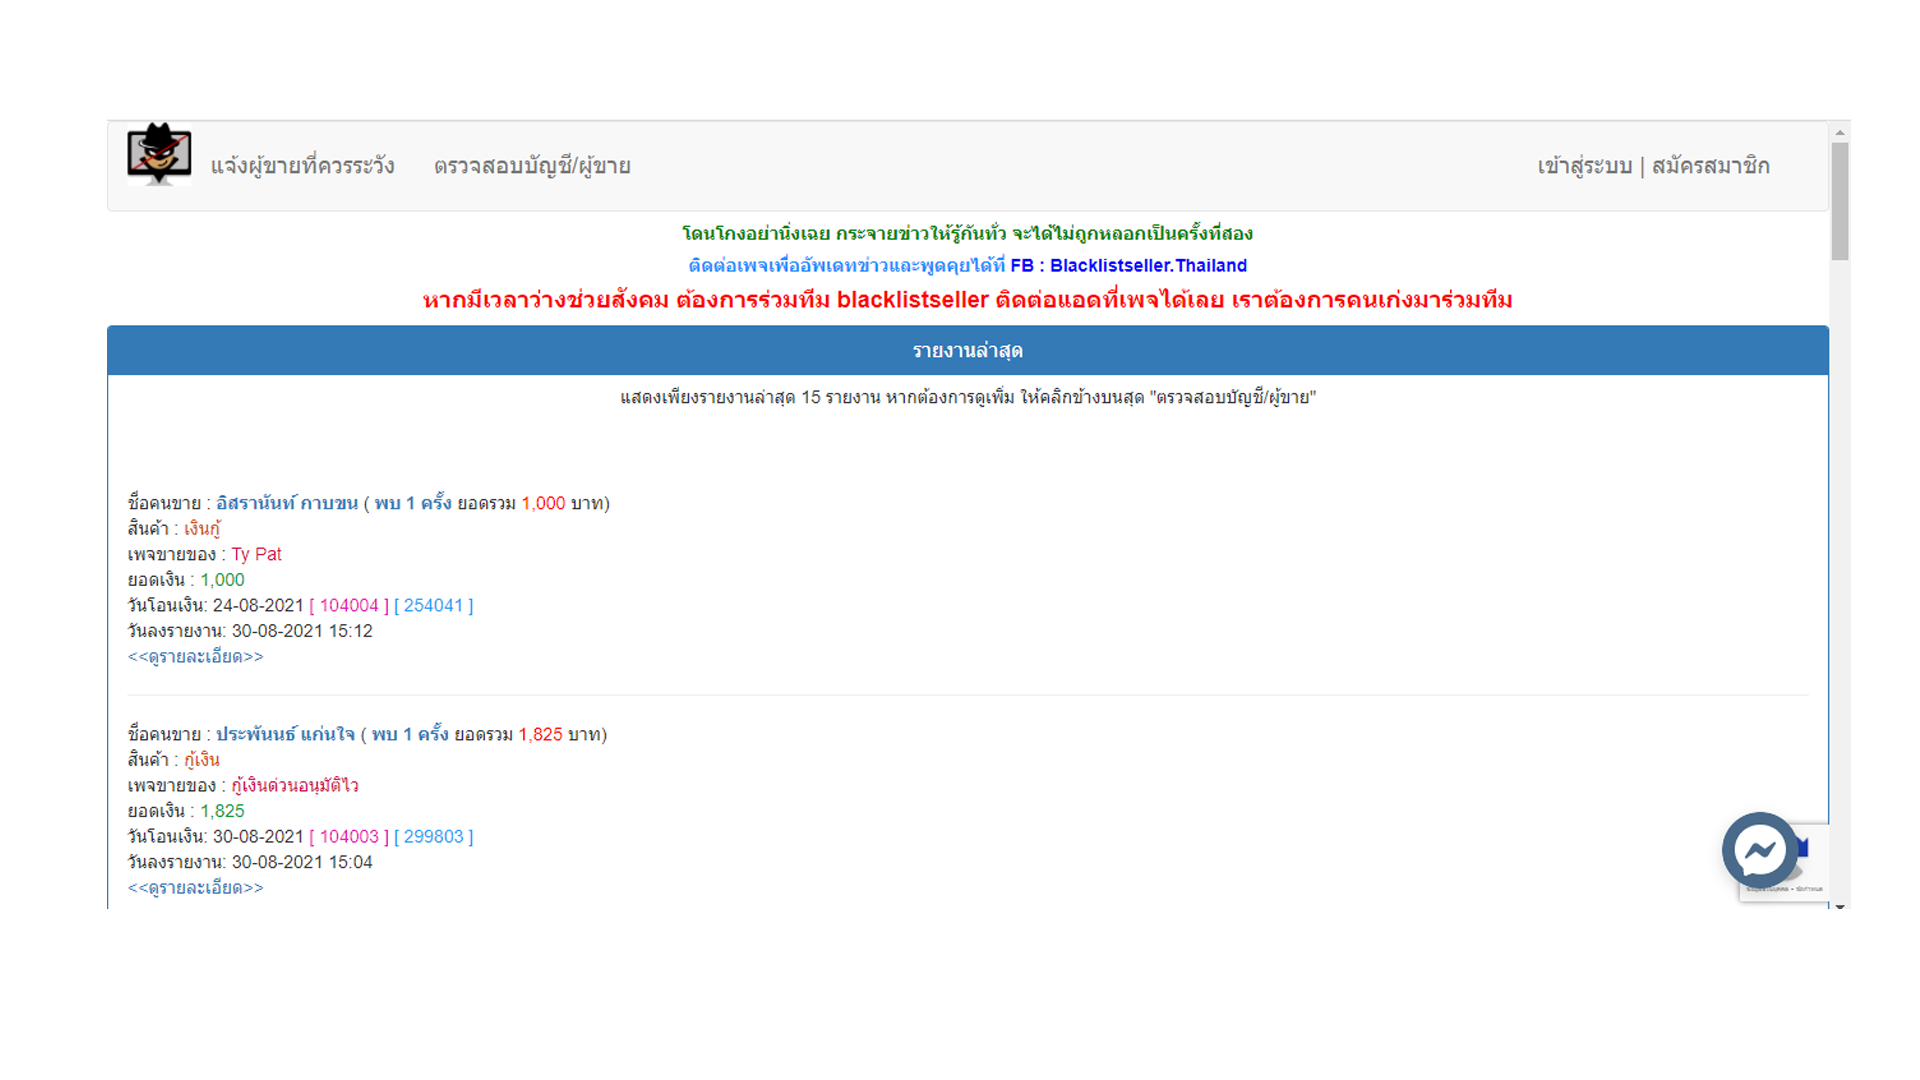The image size is (1920, 1080).
Task: Click the blacklist hacker logo icon
Action: pyautogui.click(x=159, y=155)
